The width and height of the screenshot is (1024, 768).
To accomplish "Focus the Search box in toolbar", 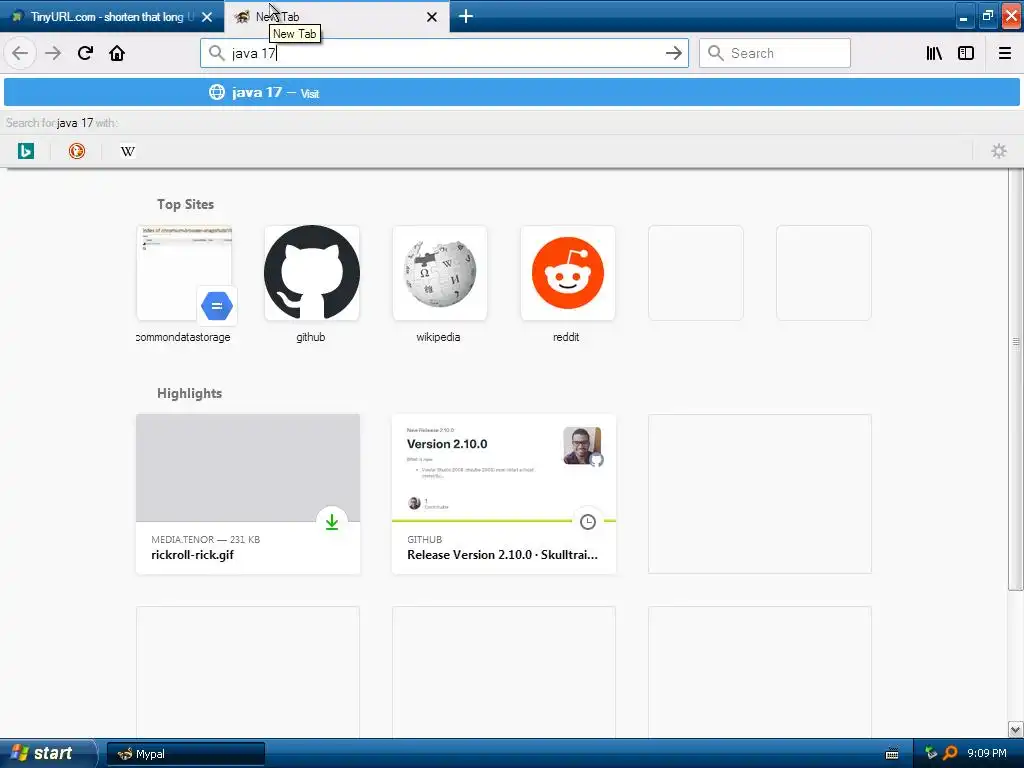I will pyautogui.click(x=775, y=53).
